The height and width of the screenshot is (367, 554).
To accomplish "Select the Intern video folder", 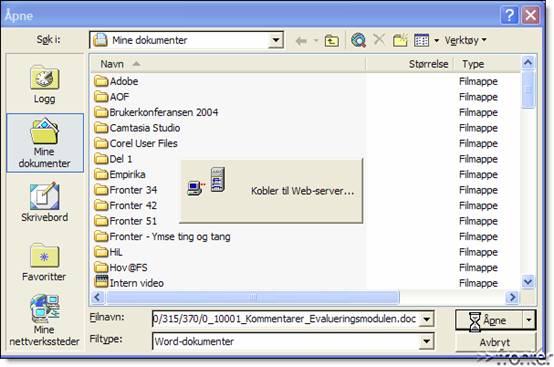I will 129,283.
